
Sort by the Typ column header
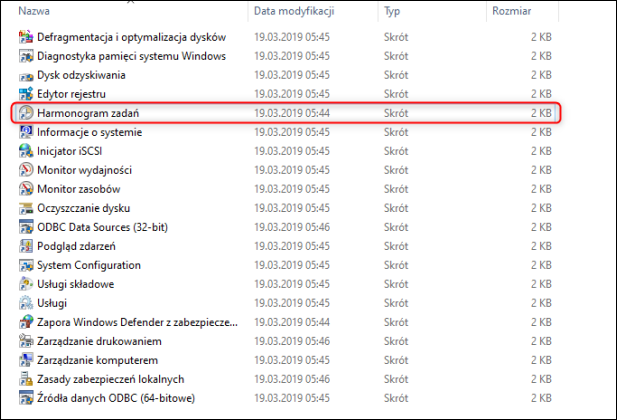coord(392,11)
